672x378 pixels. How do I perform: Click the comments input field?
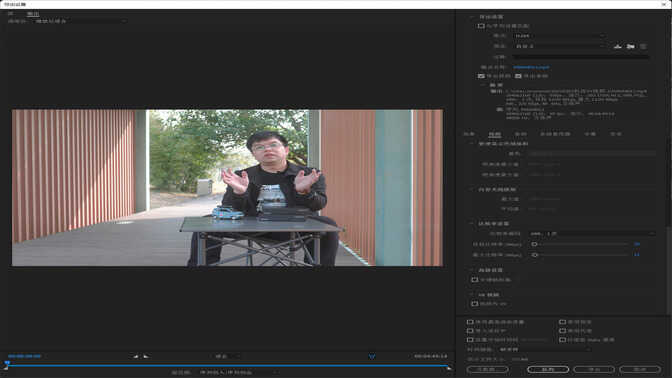(x=581, y=57)
